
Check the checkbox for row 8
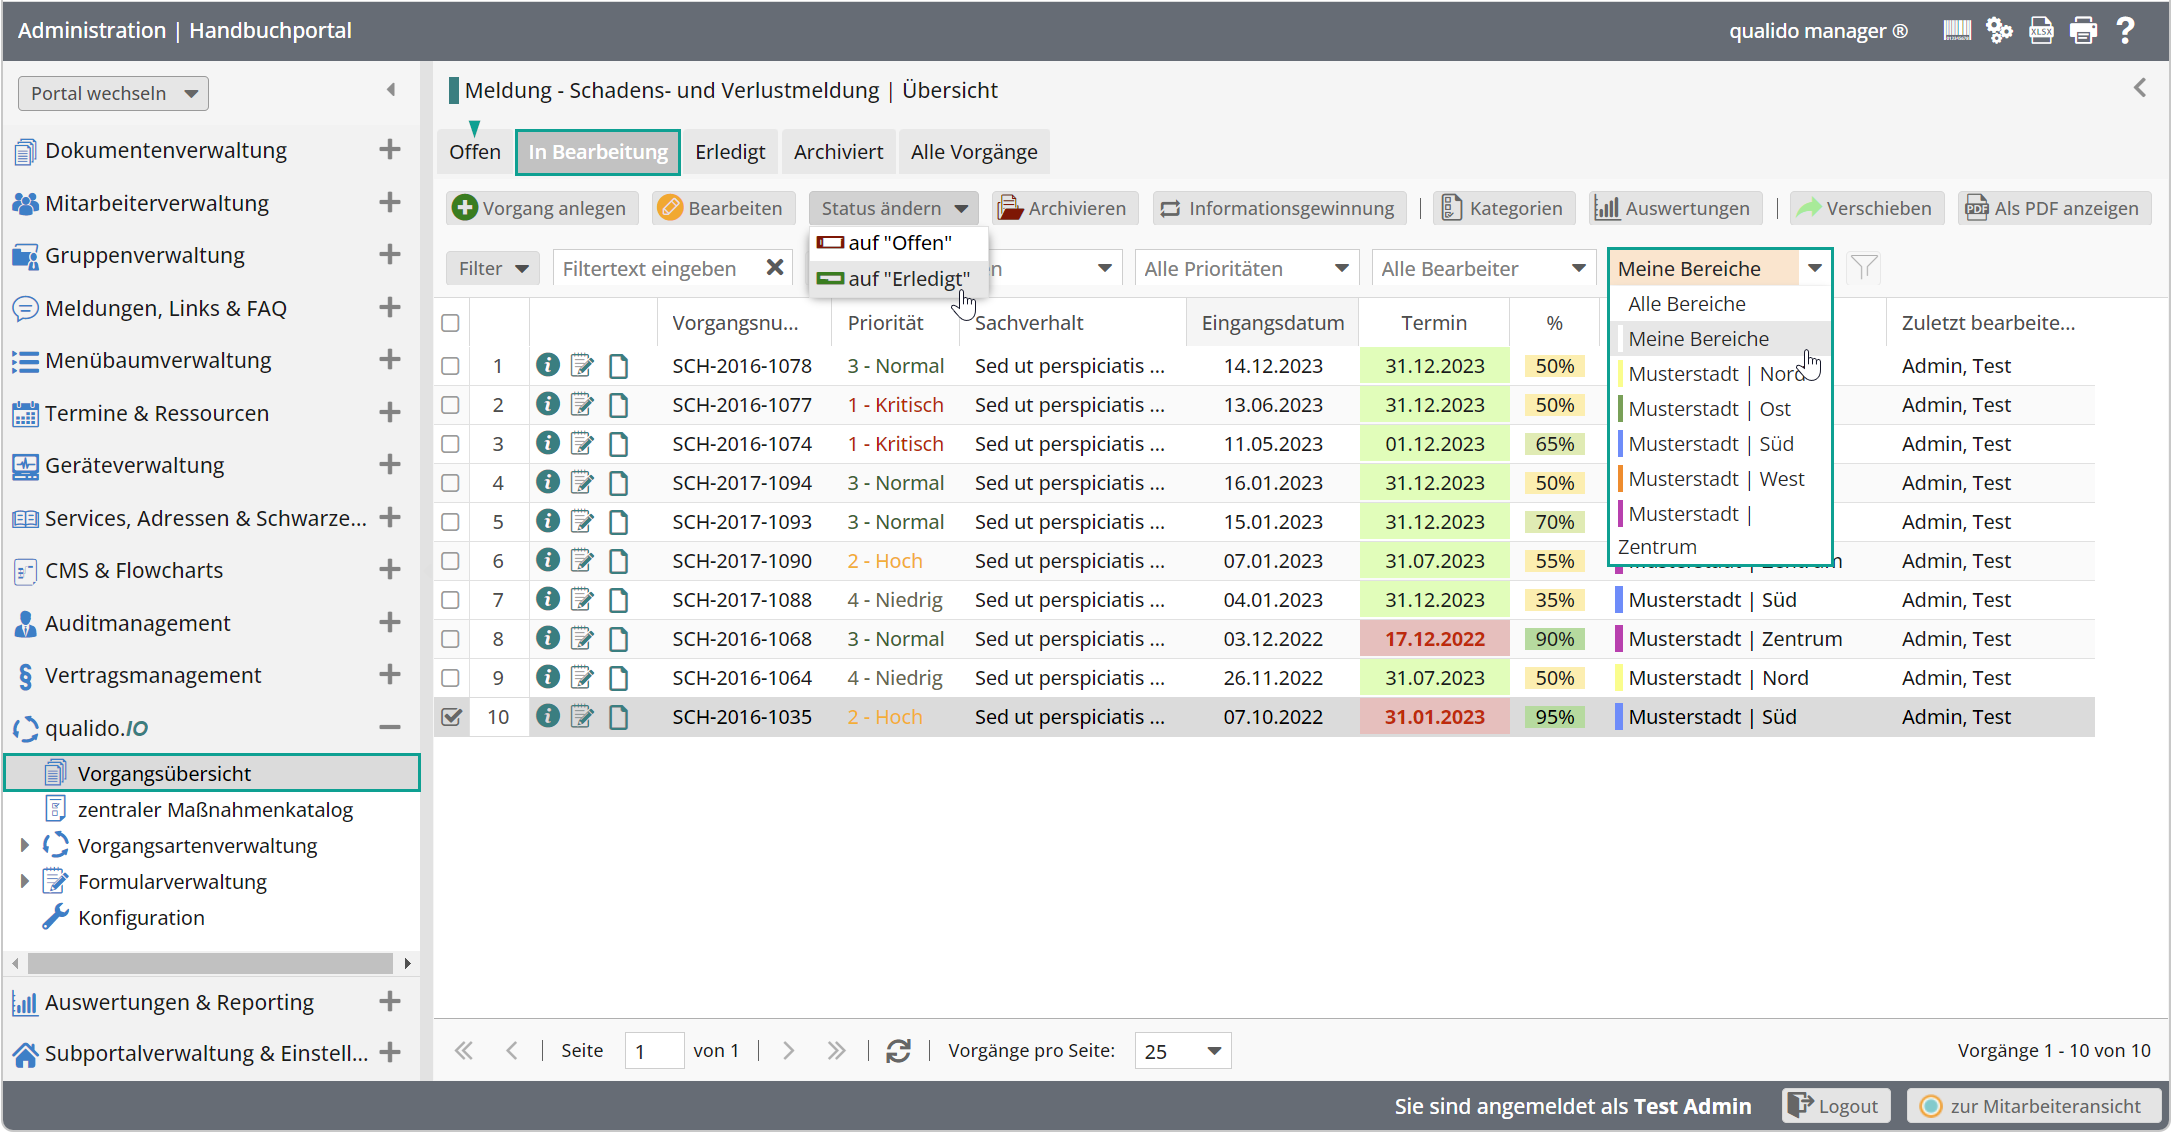[x=451, y=639]
